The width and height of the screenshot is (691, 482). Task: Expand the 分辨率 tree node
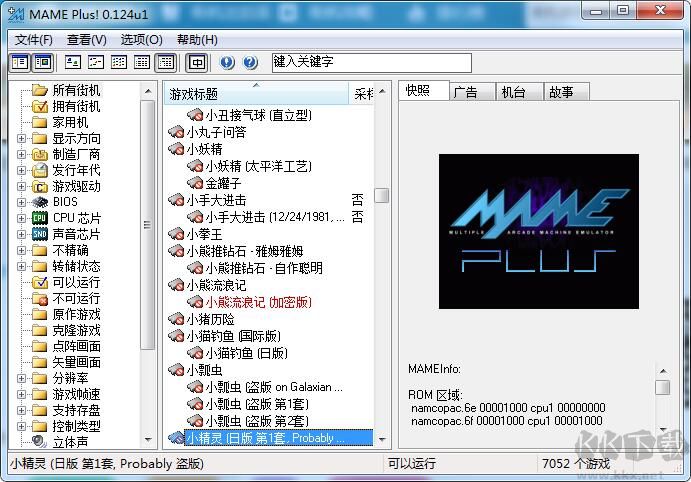coord(21,378)
